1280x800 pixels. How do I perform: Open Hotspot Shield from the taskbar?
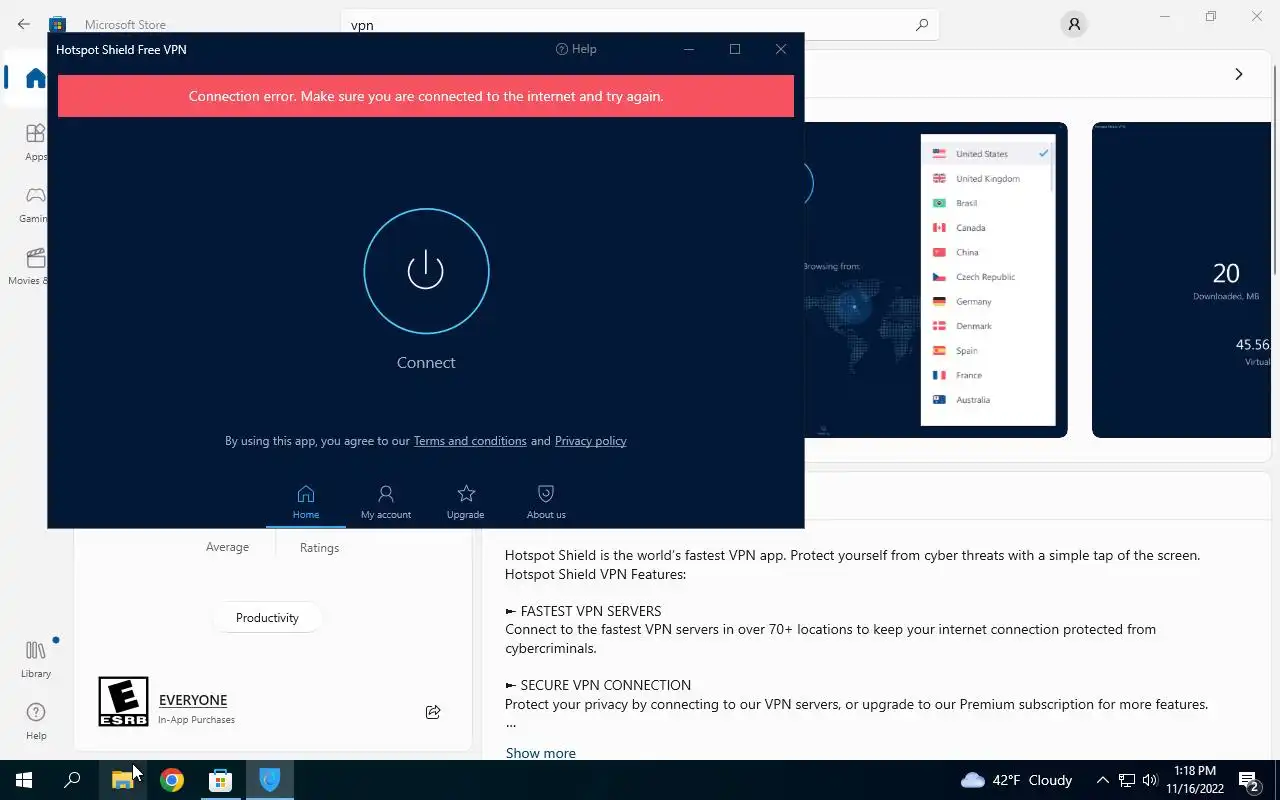(269, 780)
